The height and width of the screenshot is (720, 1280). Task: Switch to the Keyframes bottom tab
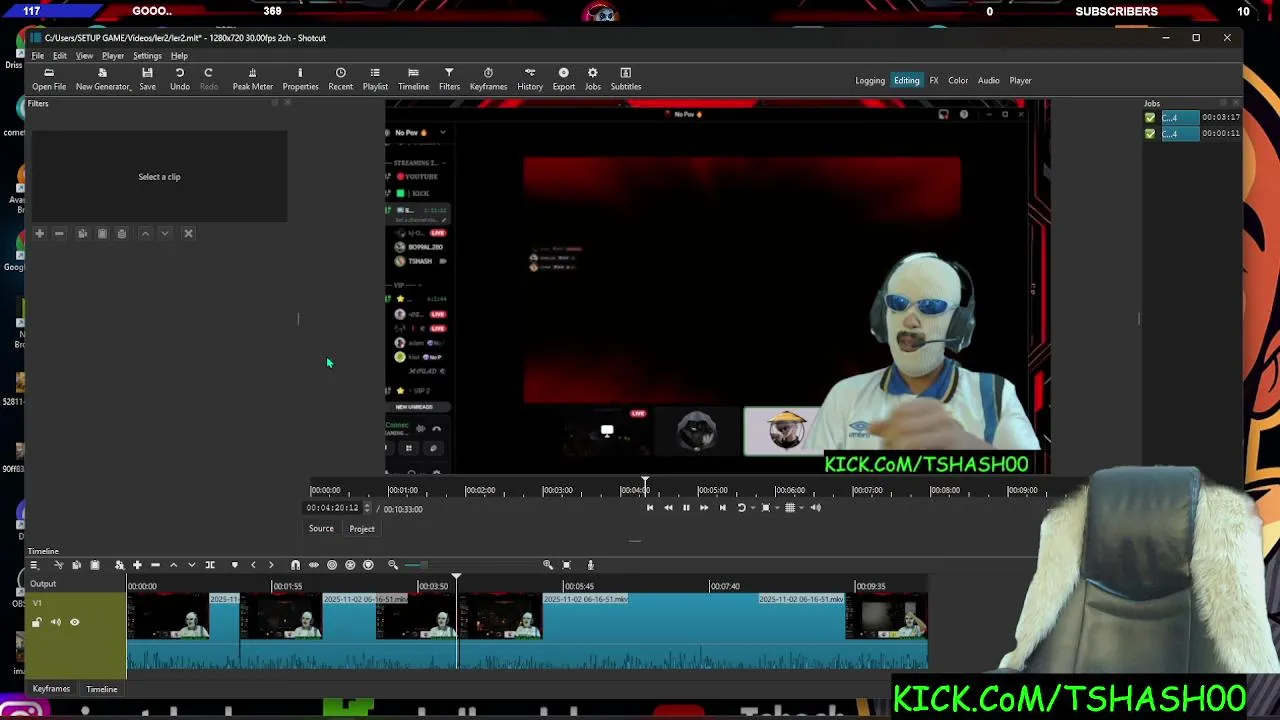coord(51,689)
